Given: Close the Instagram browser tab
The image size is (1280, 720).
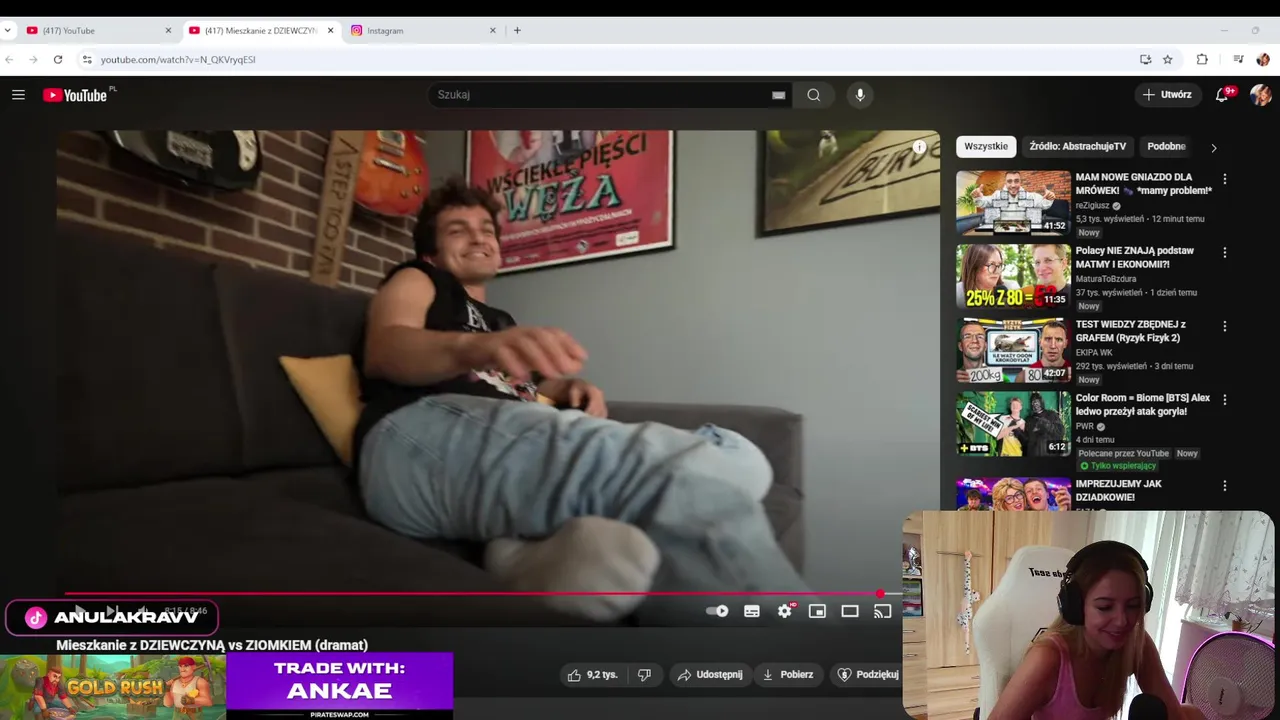Looking at the screenshot, I should tap(493, 31).
